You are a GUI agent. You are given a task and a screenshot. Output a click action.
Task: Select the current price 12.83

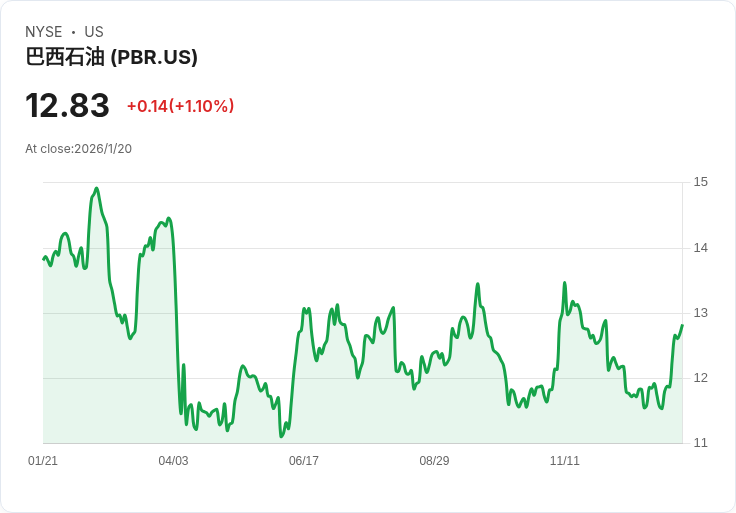click(x=67, y=106)
